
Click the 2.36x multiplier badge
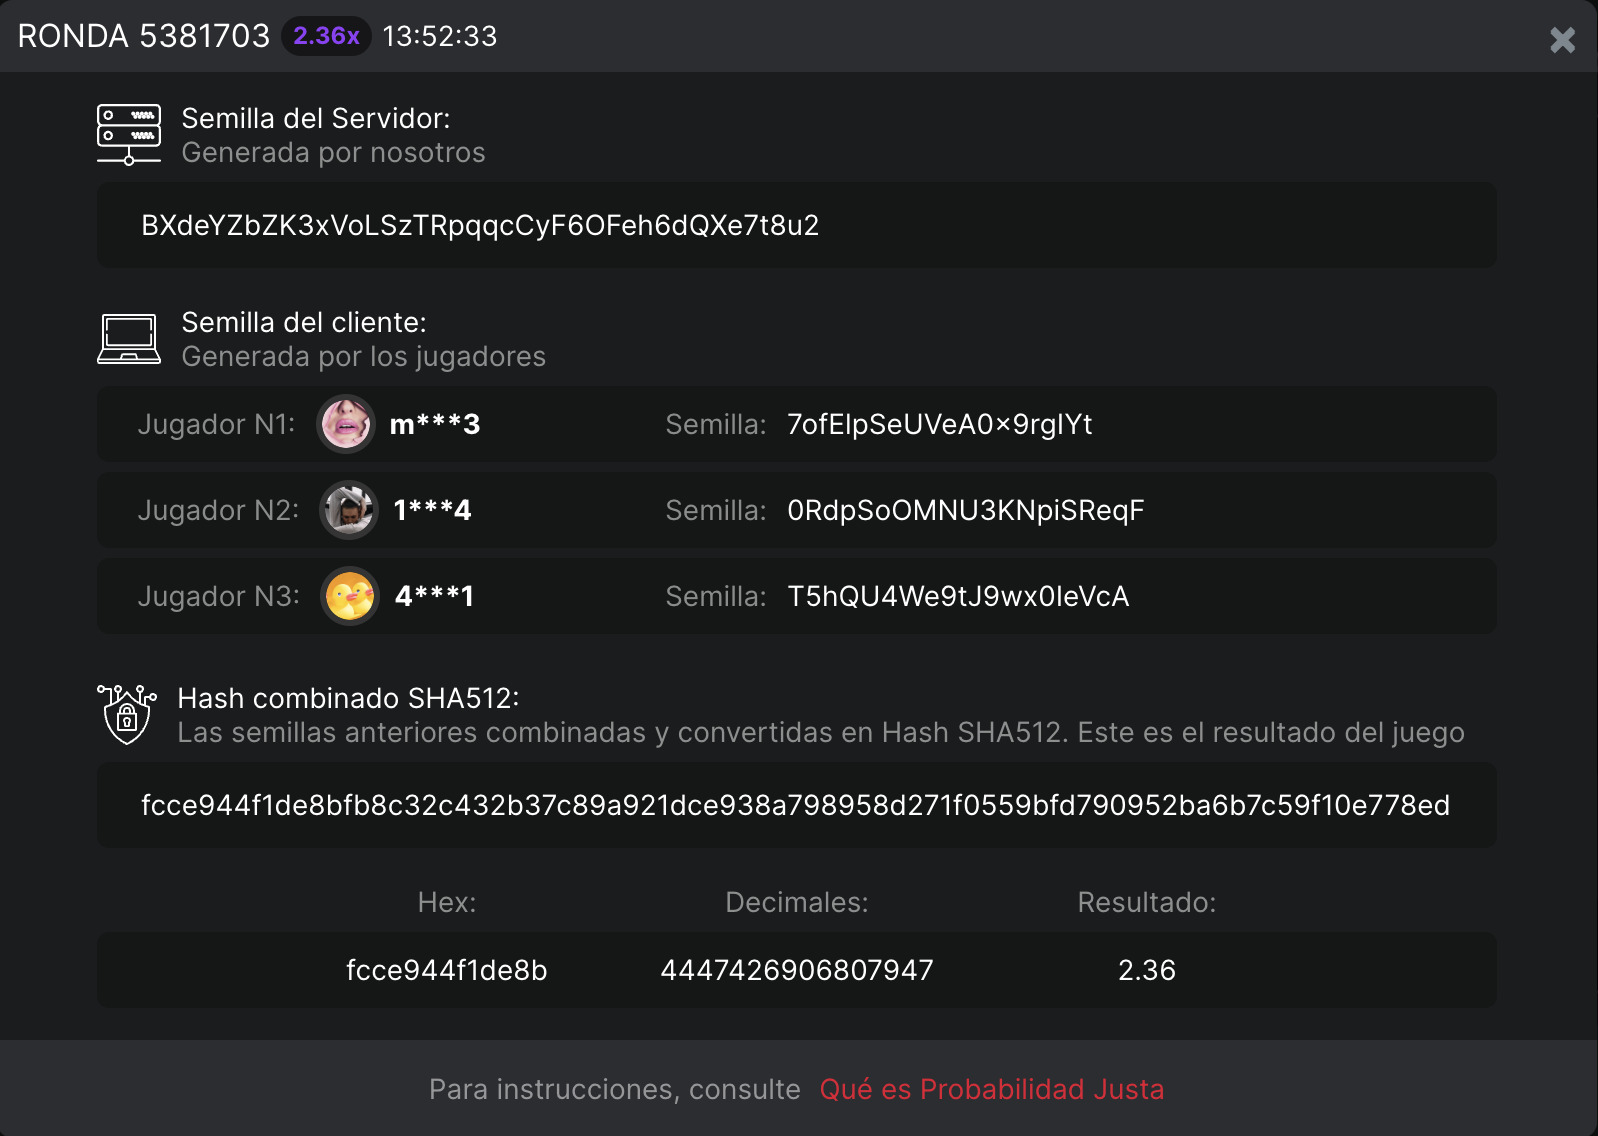tap(326, 36)
